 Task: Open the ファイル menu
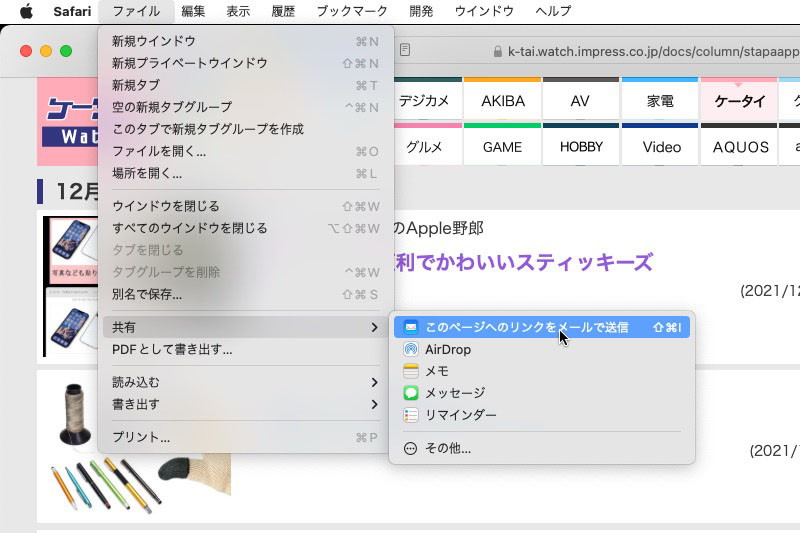coord(136,11)
